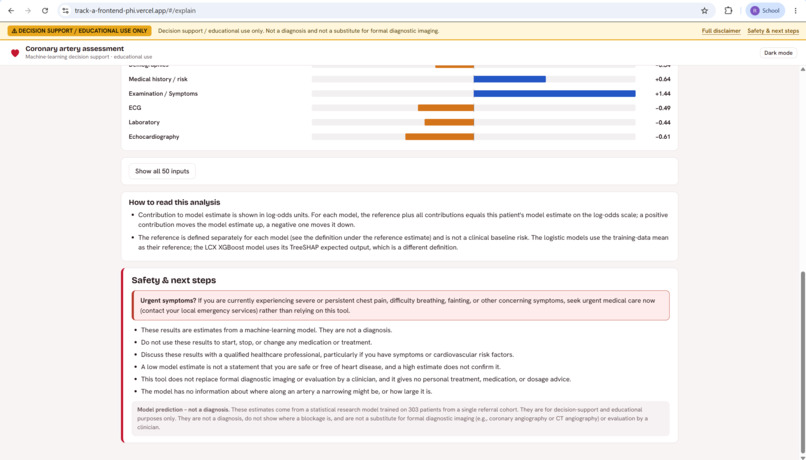The height and width of the screenshot is (460, 806).
Task: Click the Safety & next steps section heading
Action: (x=174, y=280)
